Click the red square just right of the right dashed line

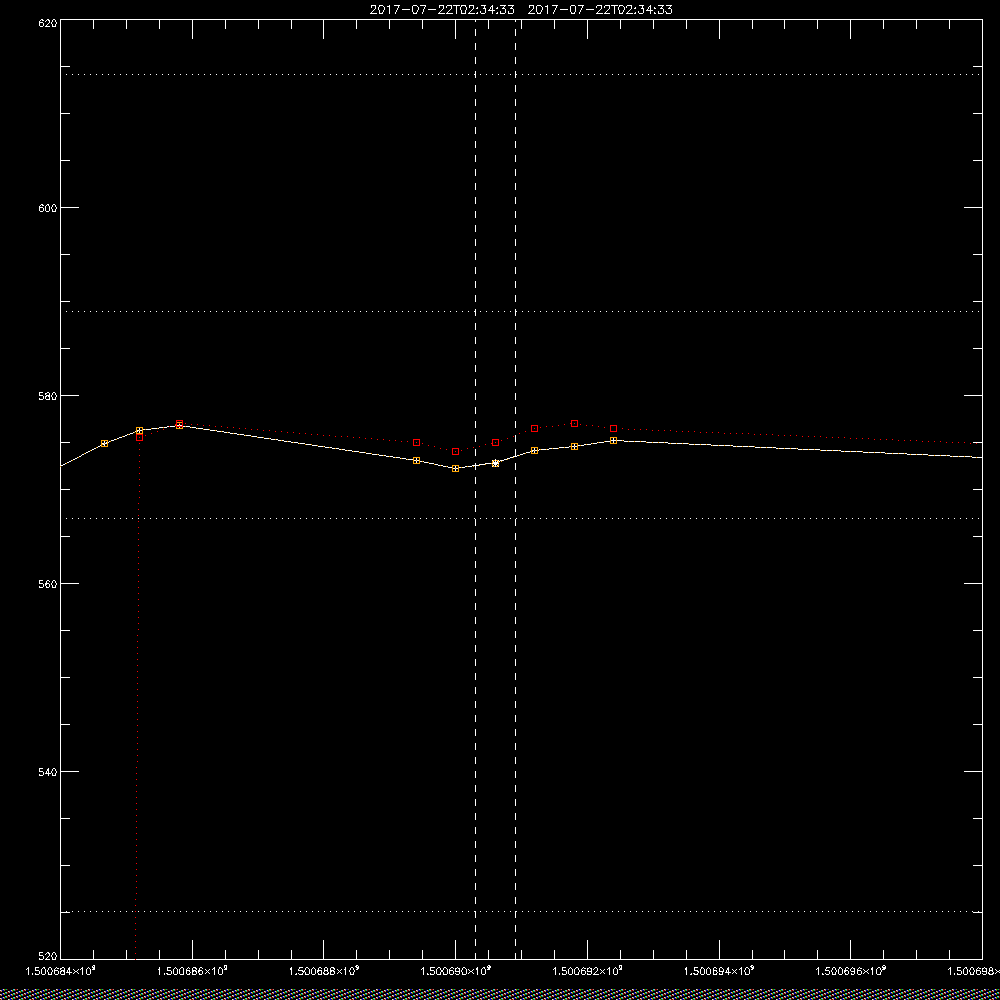point(534,429)
